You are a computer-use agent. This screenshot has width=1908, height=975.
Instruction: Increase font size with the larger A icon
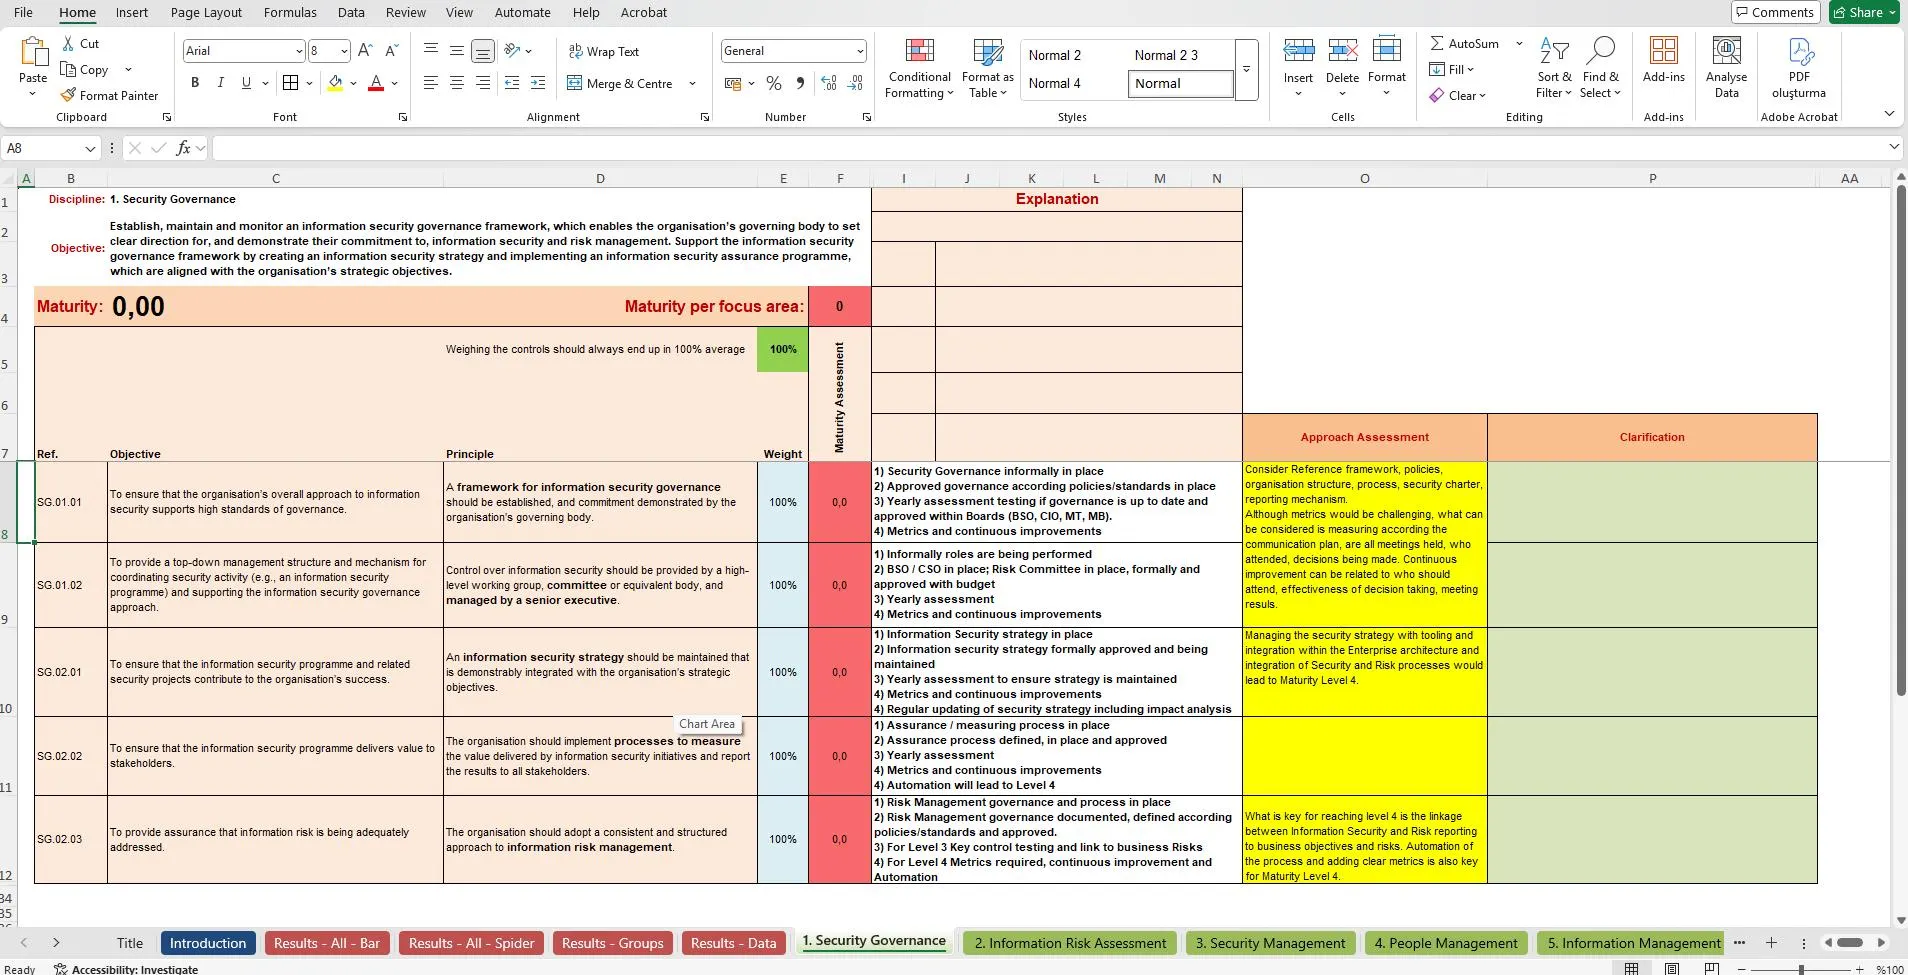(365, 50)
